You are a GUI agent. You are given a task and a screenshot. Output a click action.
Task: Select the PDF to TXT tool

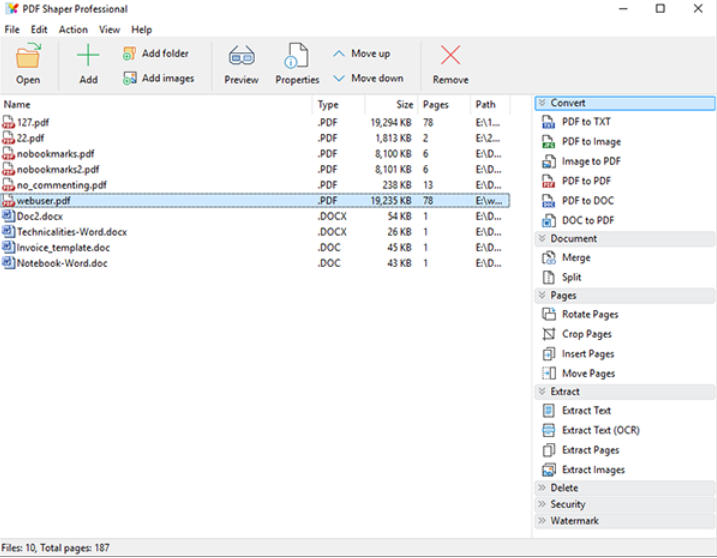coord(585,122)
